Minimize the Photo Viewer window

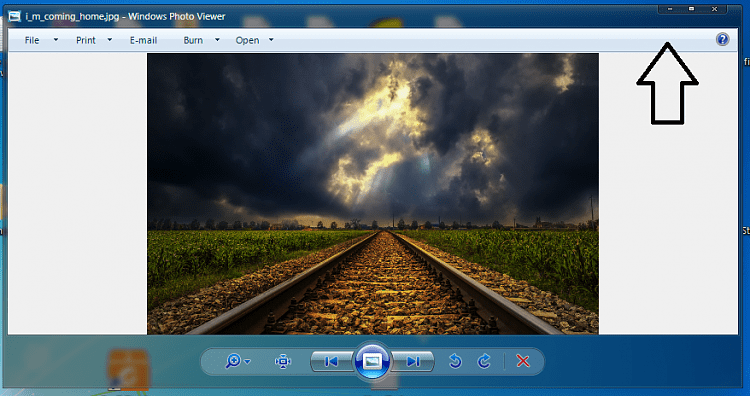(670, 9)
